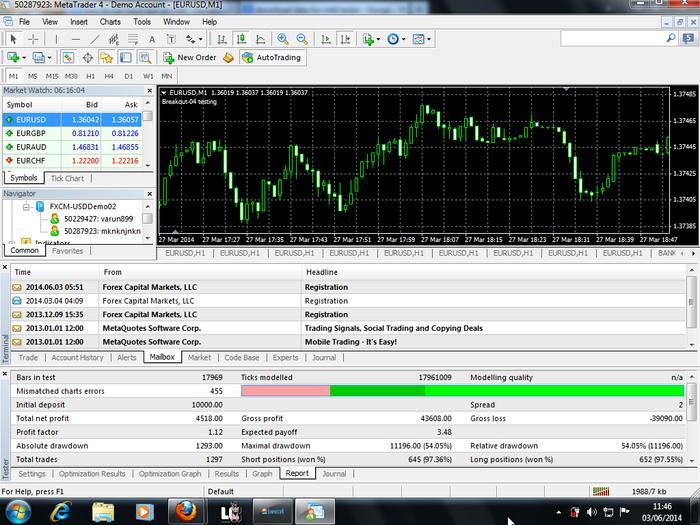Switch timeframe to D1
Screen dimensions: 700x525
129,76
